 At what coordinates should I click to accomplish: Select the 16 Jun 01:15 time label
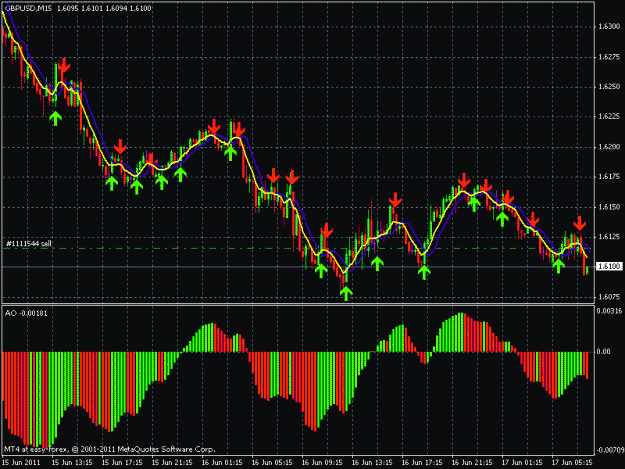[x=222, y=463]
